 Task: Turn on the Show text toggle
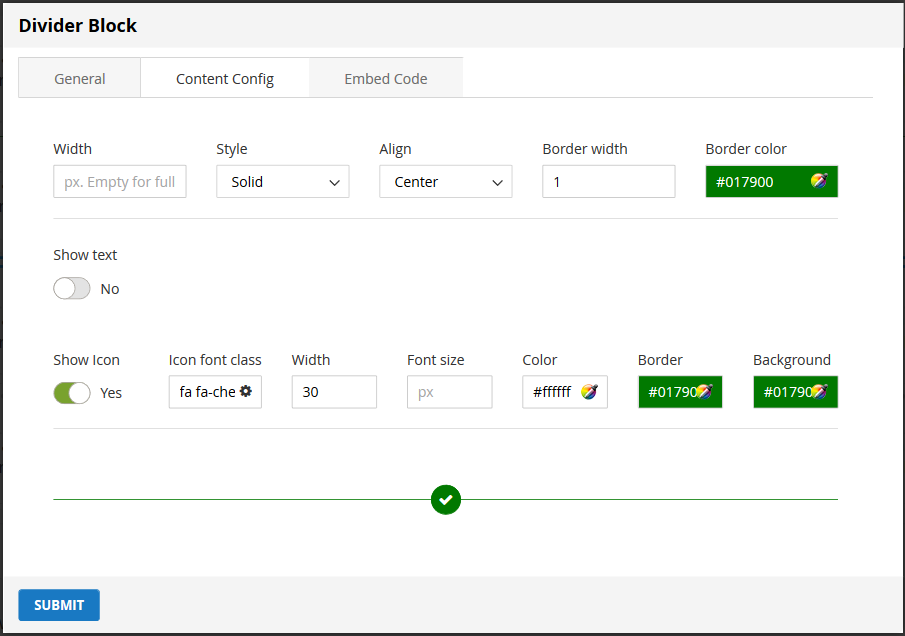[x=72, y=289]
